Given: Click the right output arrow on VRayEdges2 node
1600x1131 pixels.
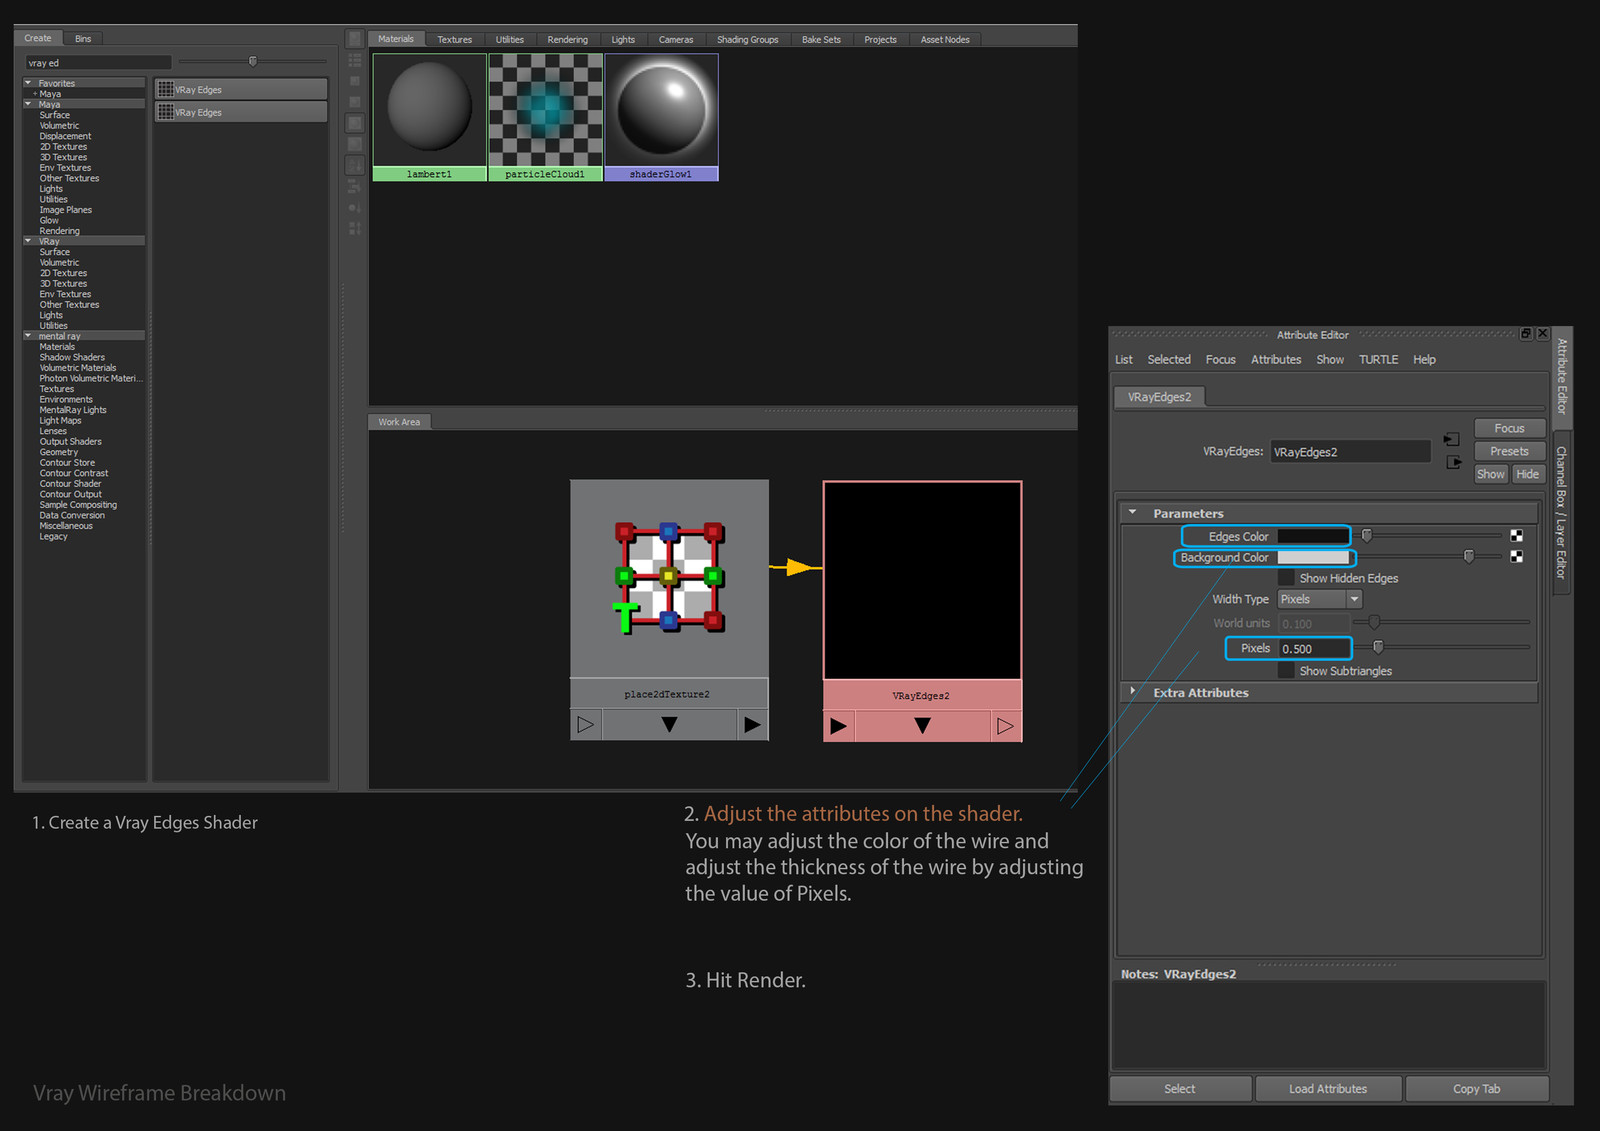Looking at the screenshot, I should pos(1005,726).
